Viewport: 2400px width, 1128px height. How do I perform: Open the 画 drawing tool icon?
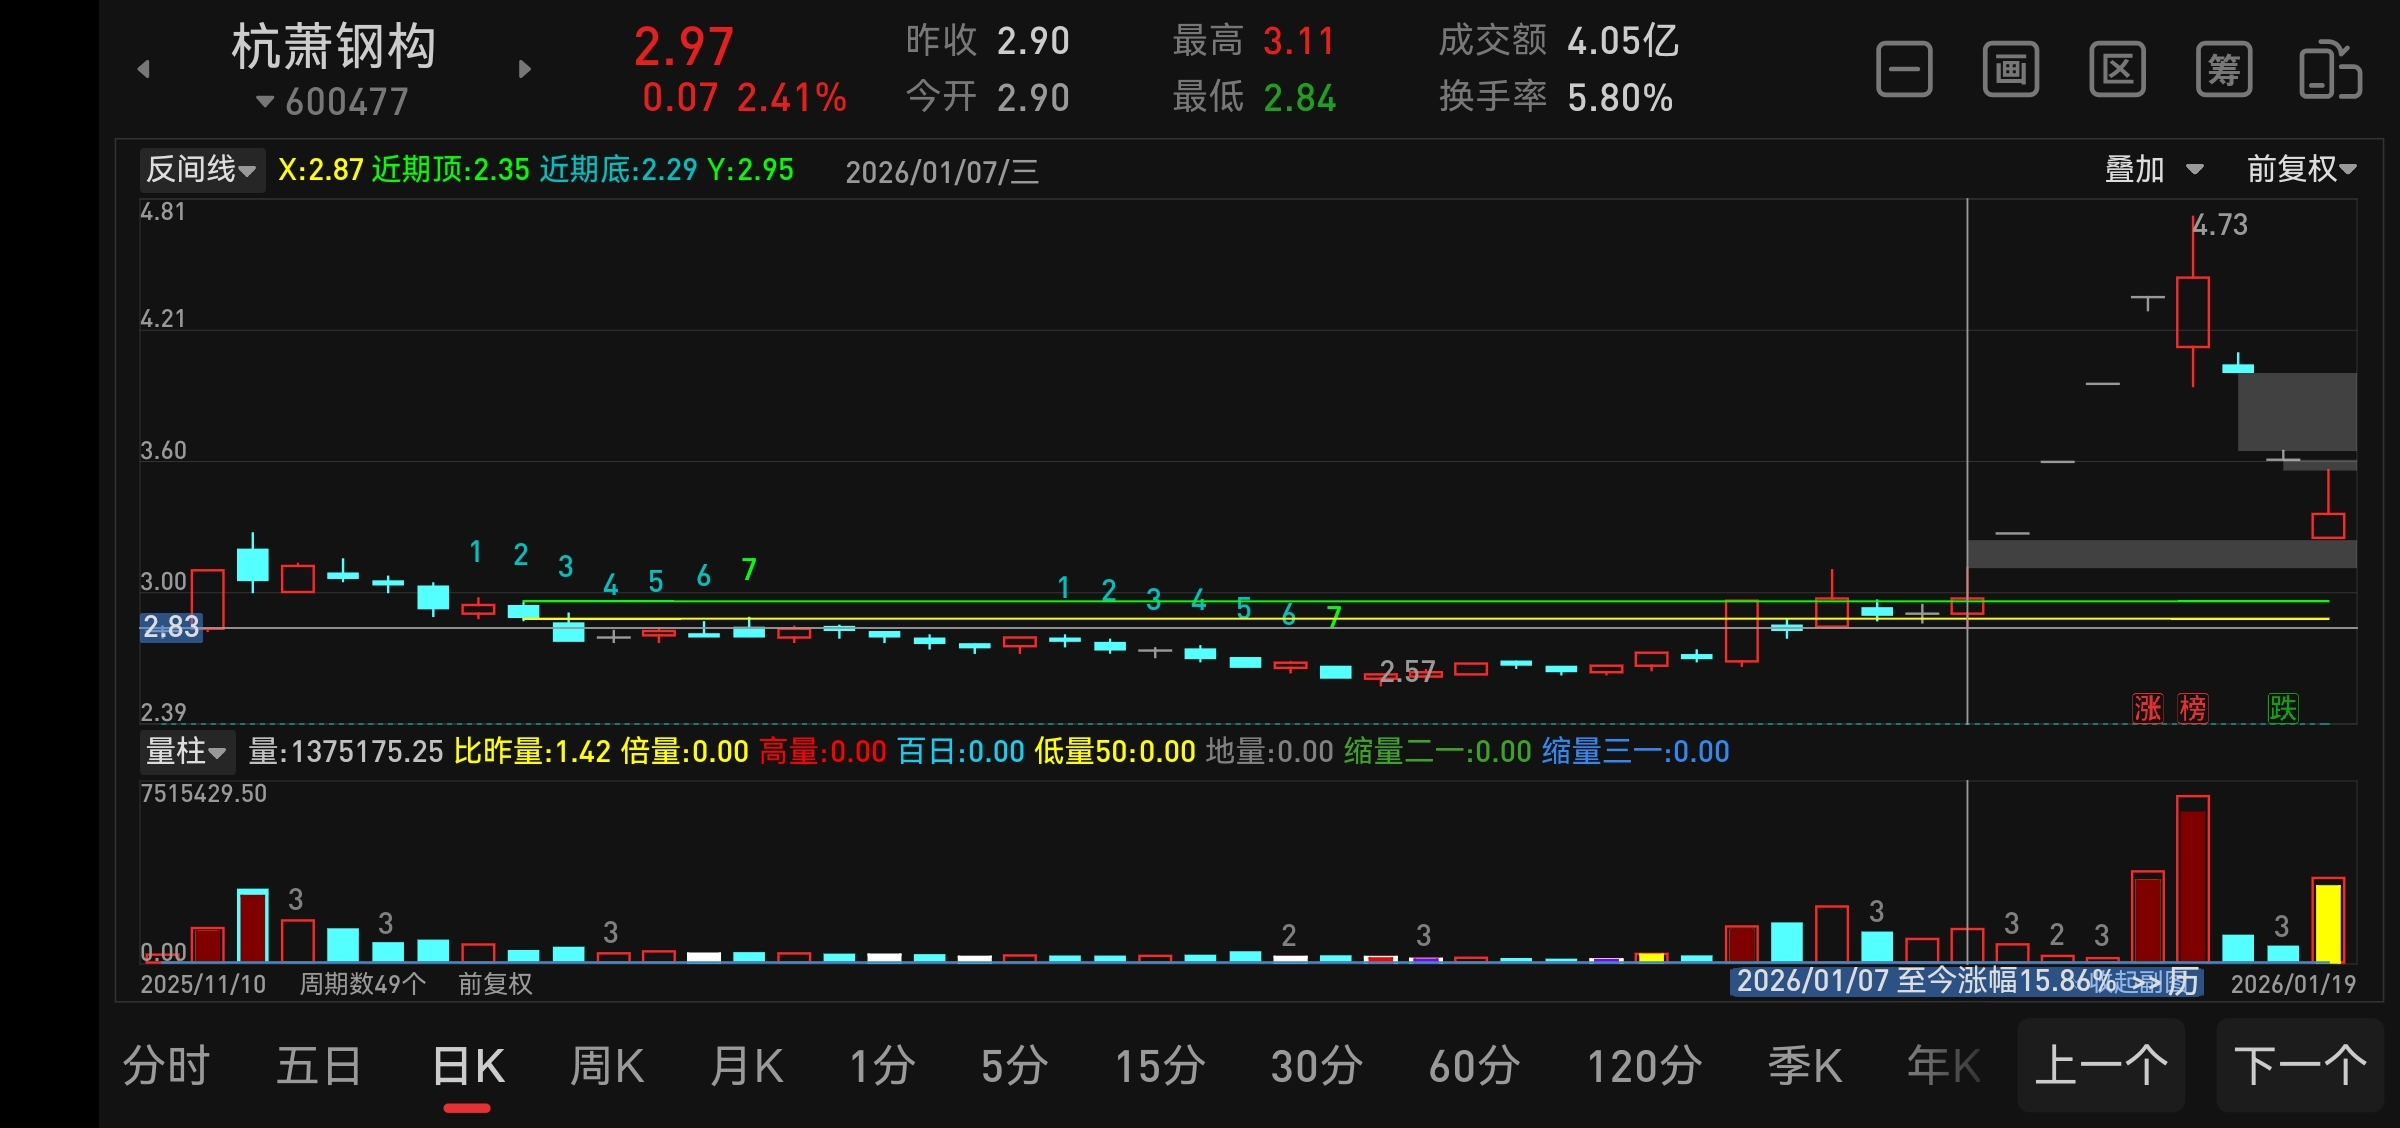click(x=2010, y=70)
